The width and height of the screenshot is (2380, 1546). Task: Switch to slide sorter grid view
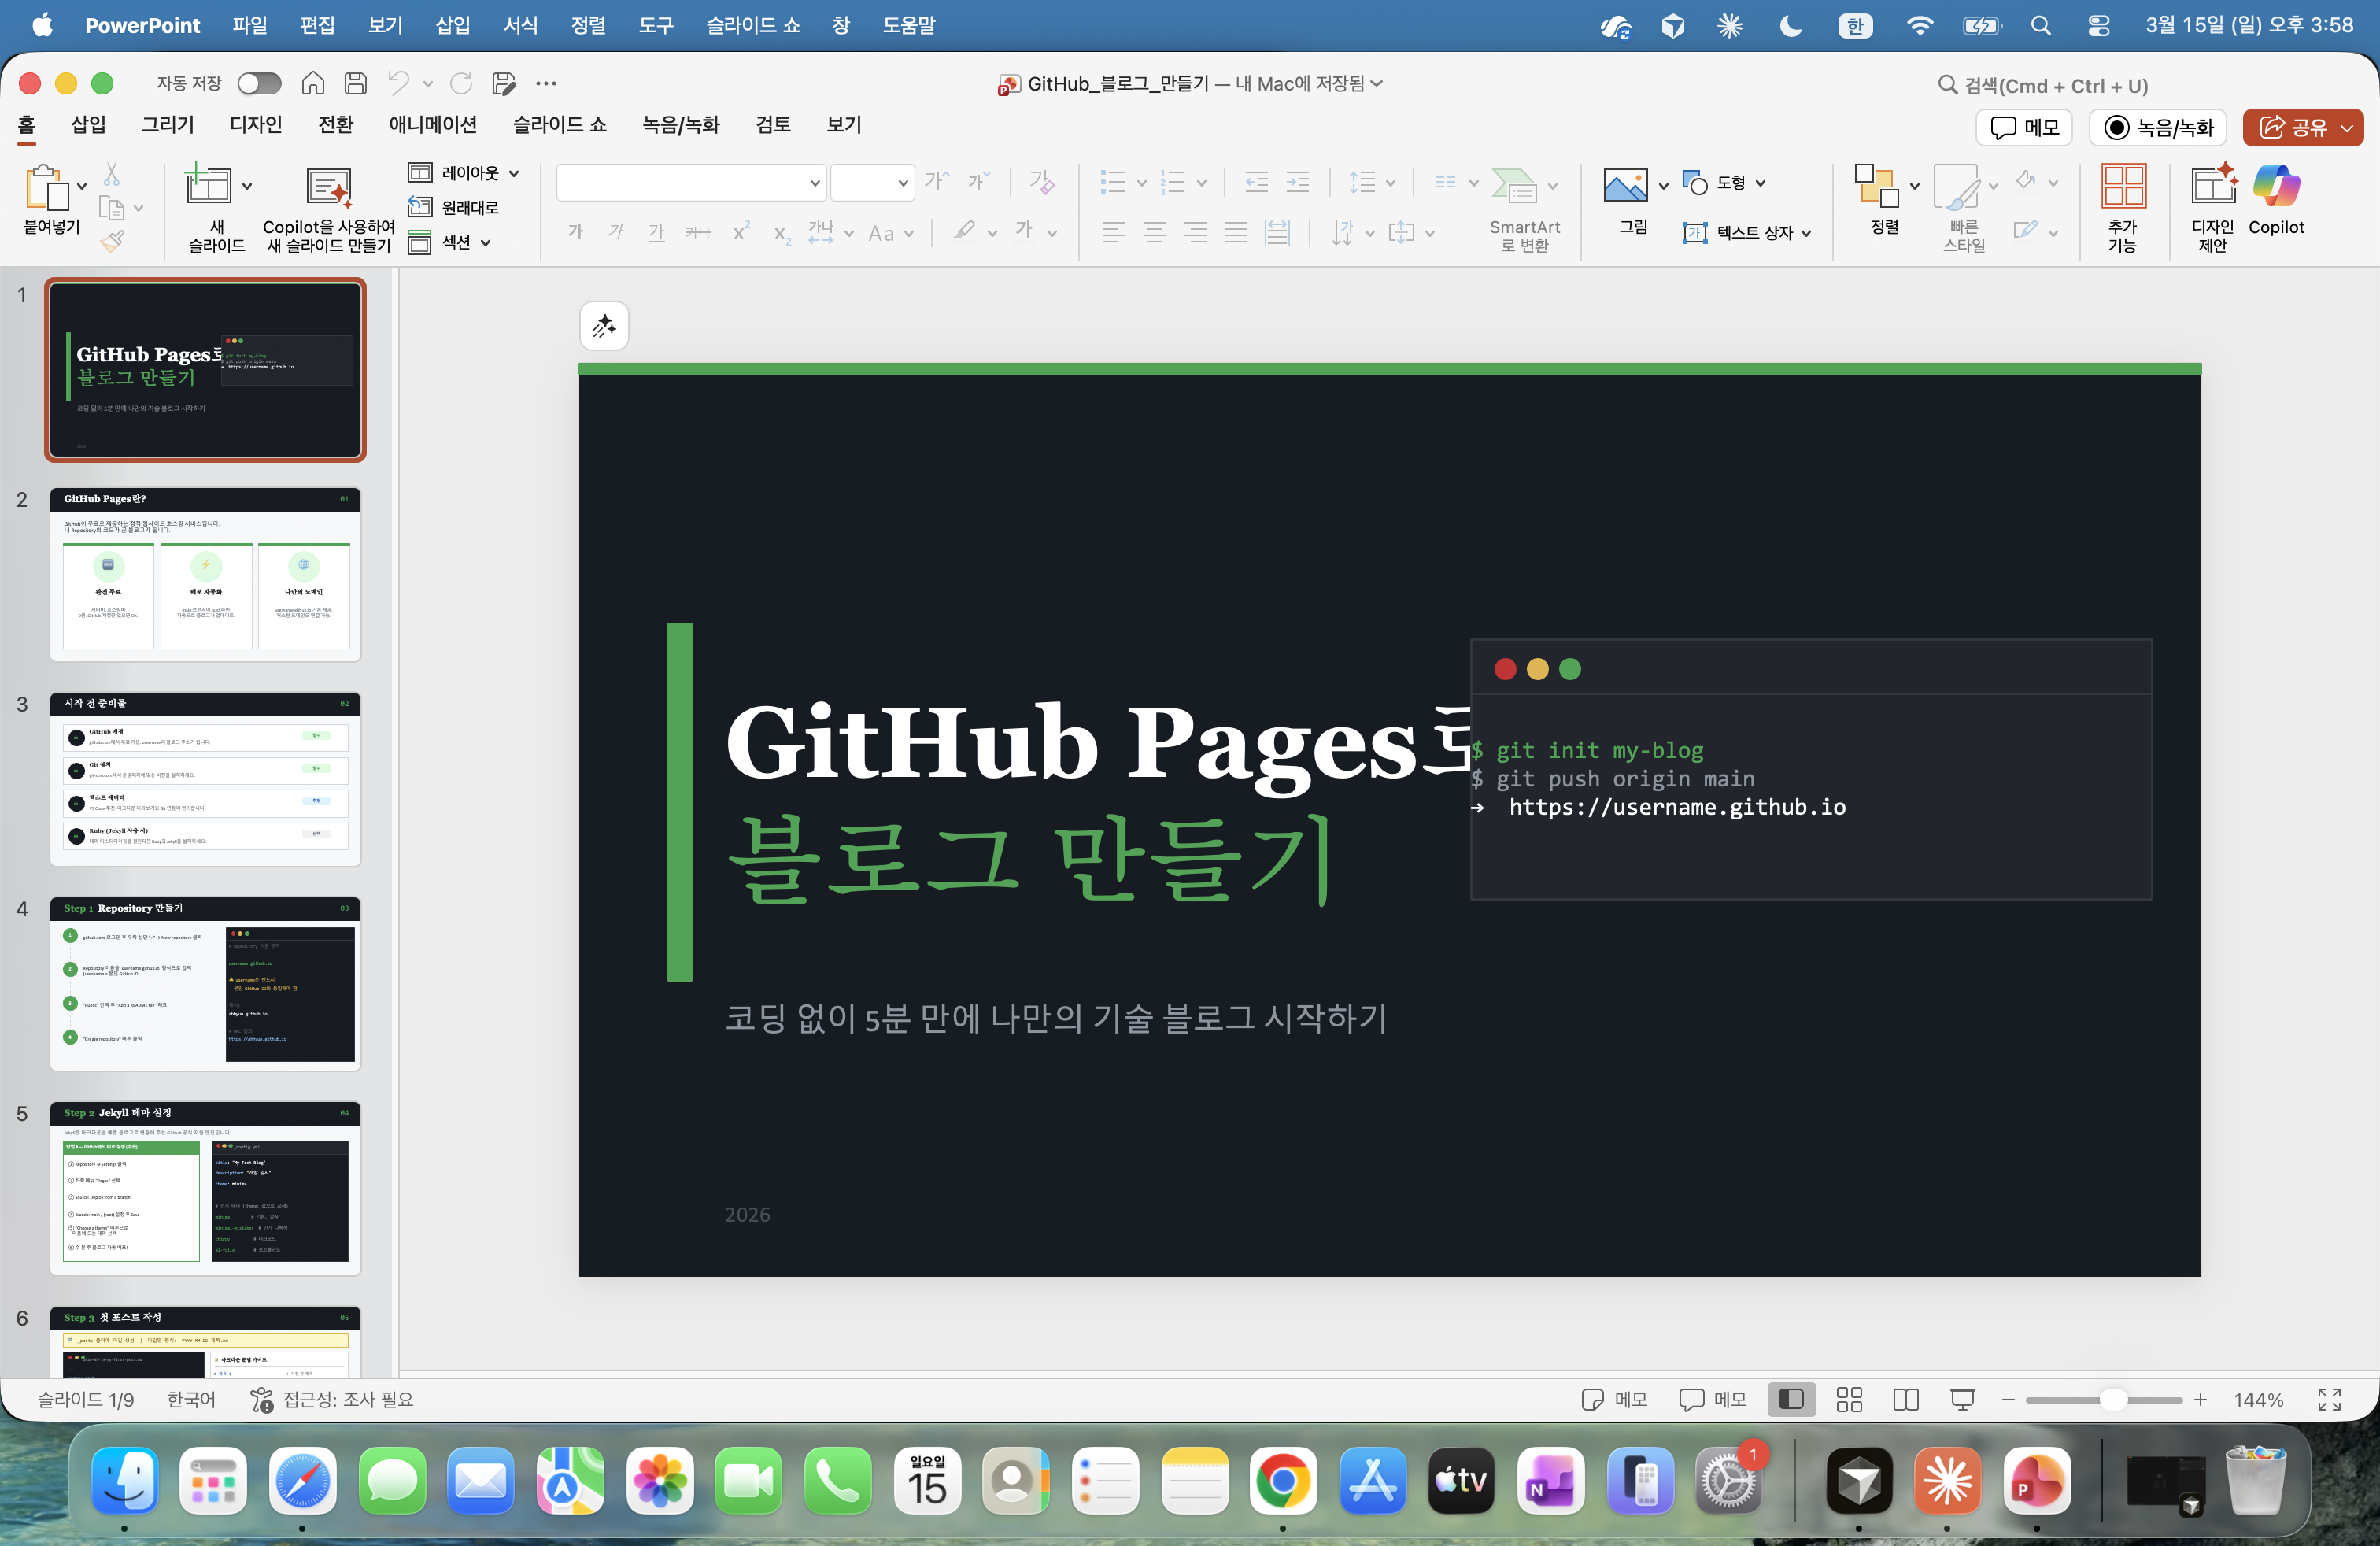tap(1849, 1399)
